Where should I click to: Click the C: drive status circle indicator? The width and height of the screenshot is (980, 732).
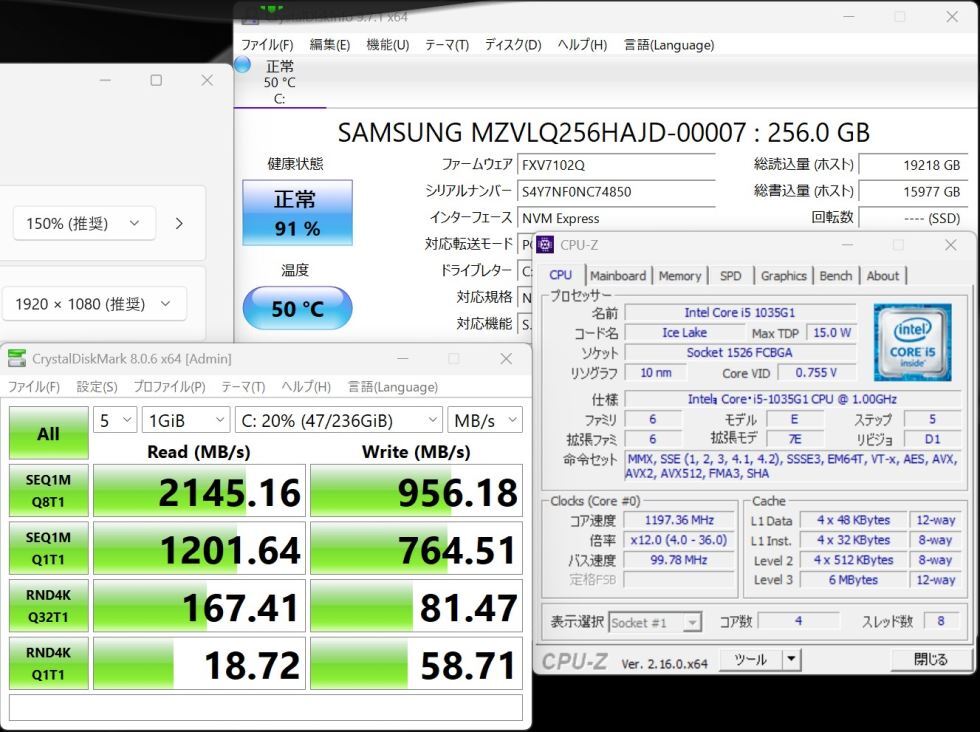241,64
